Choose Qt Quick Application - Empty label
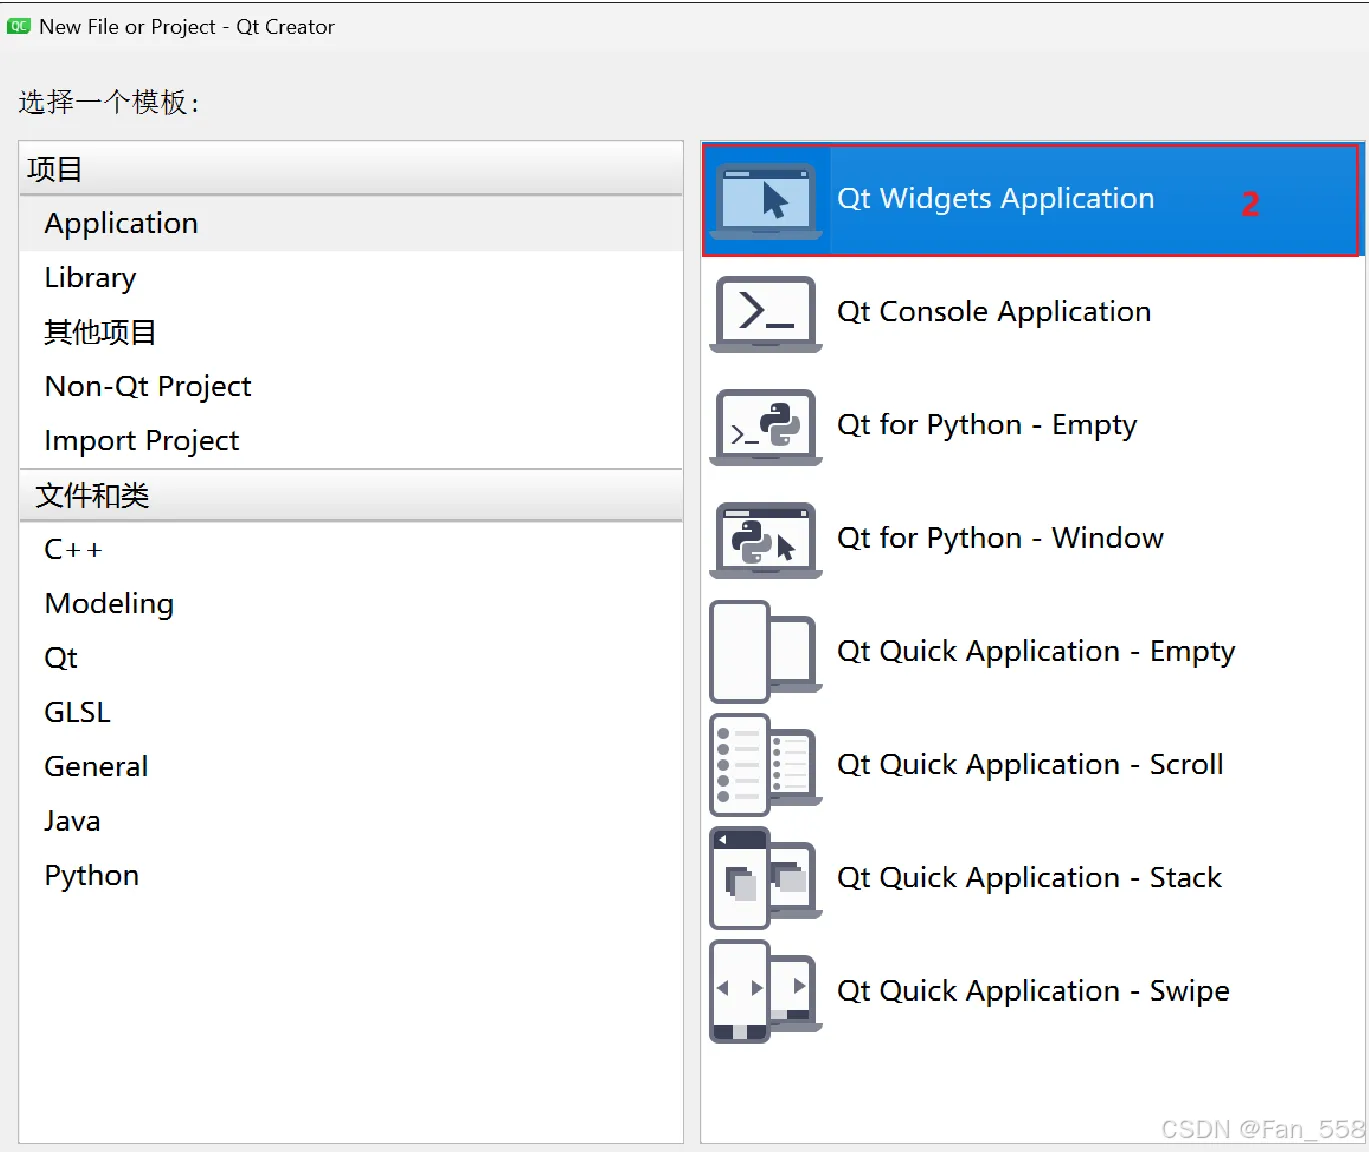This screenshot has width=1369, height=1152. point(1036,651)
